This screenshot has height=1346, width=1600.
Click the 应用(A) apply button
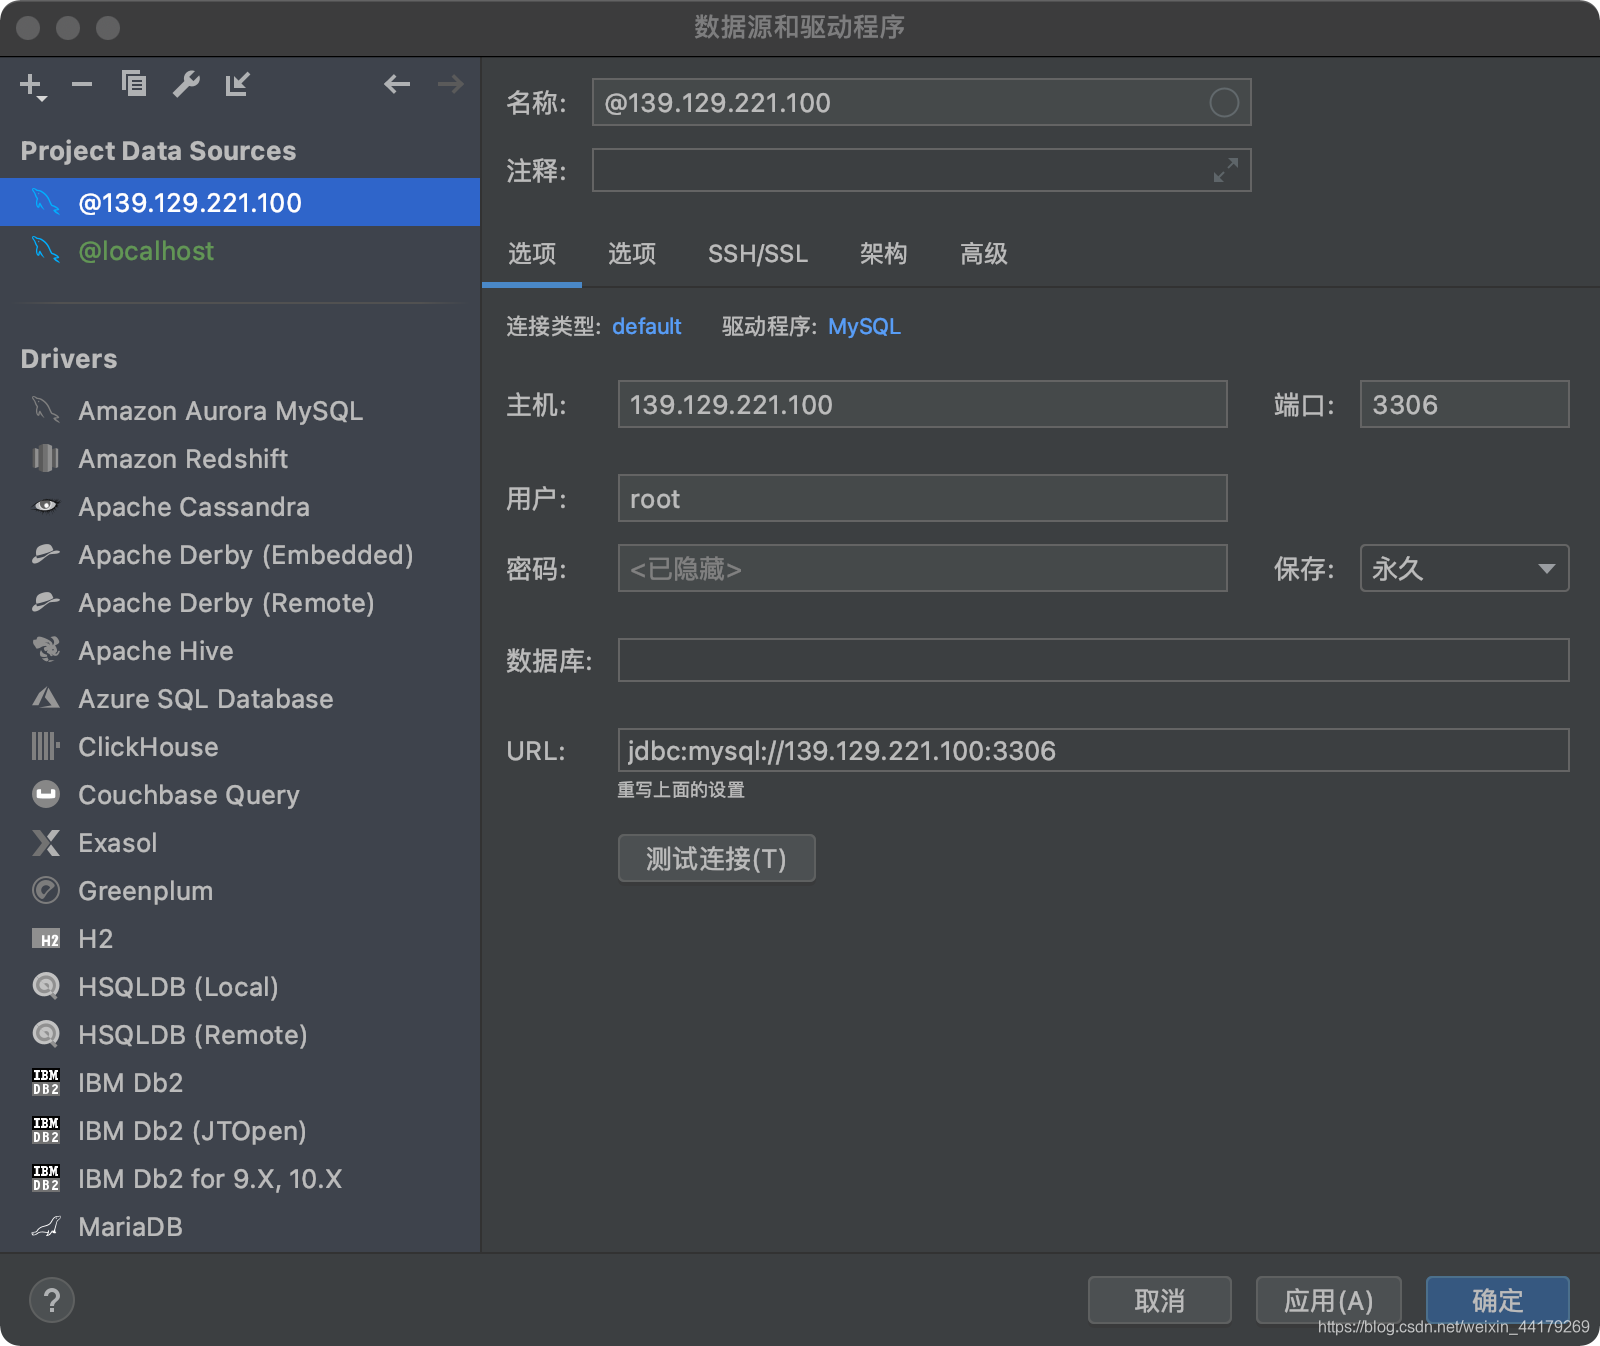(x=1328, y=1300)
